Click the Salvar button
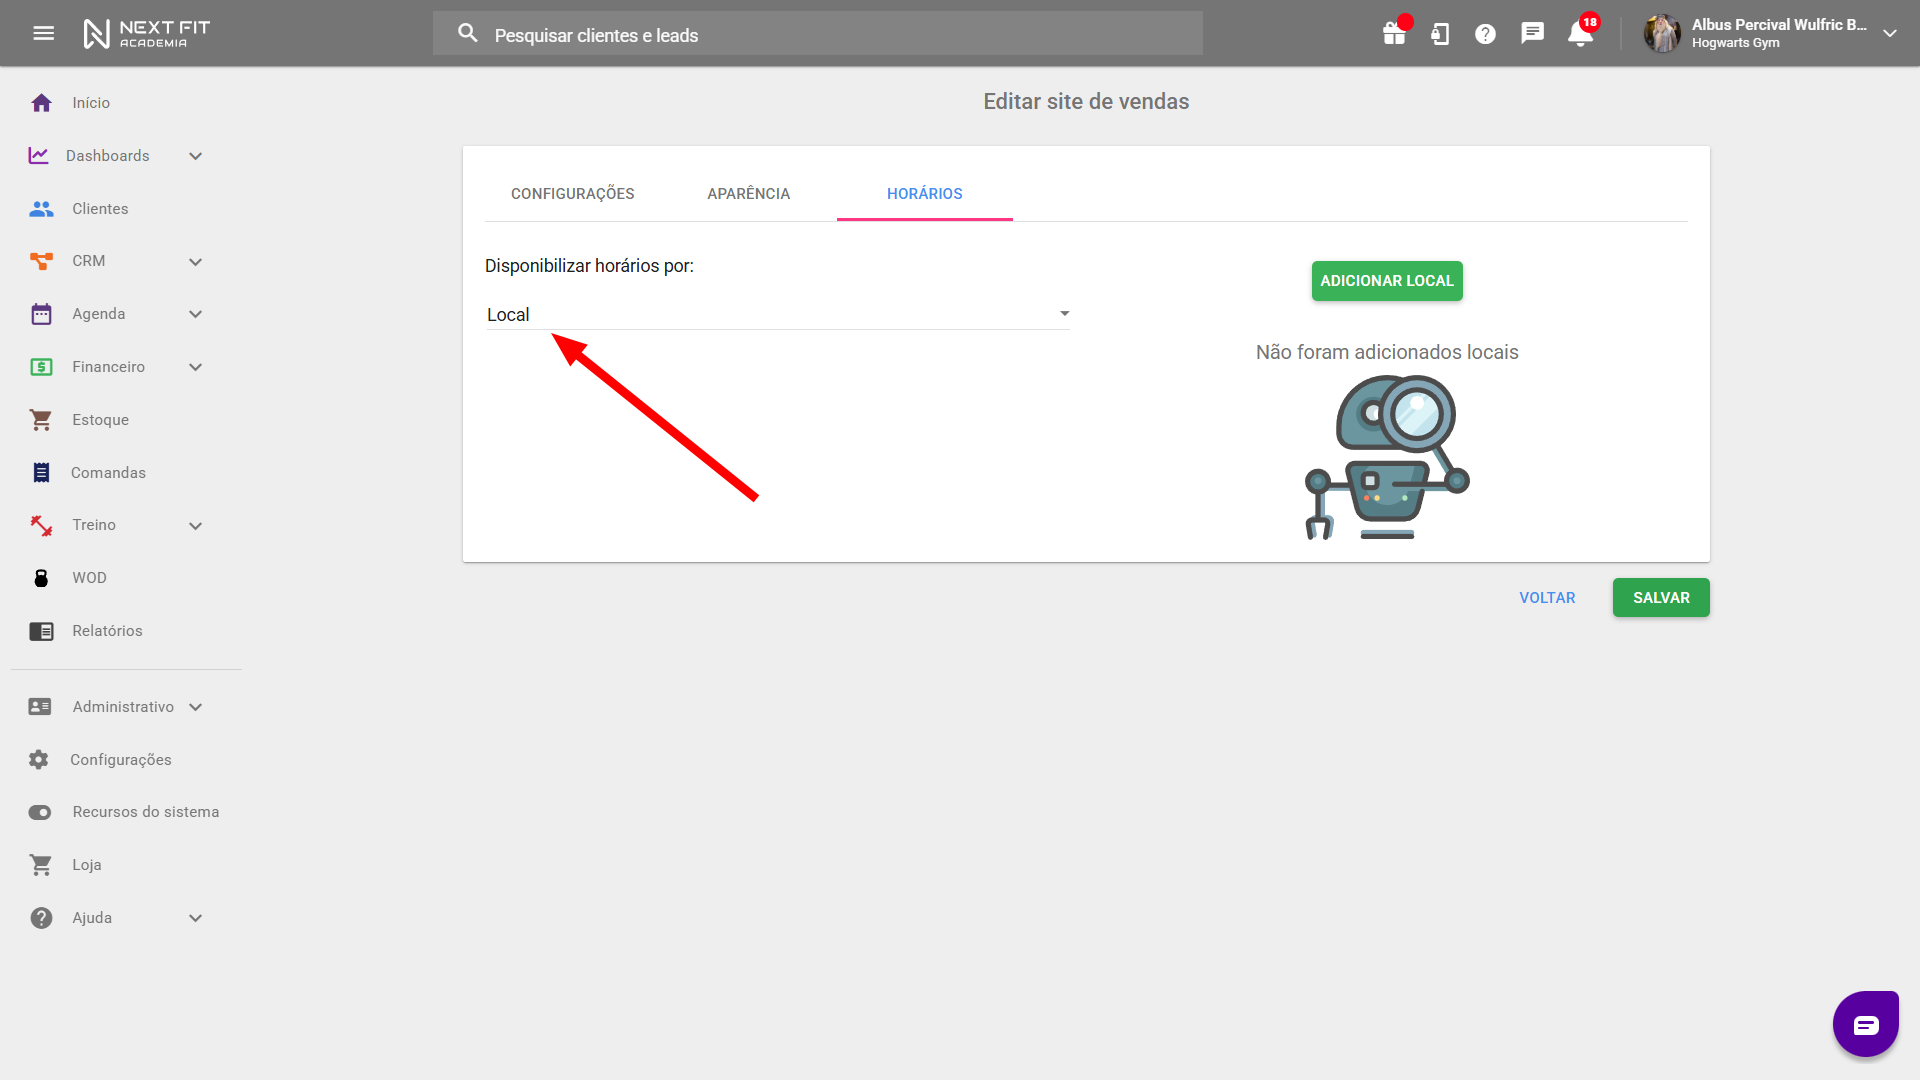The image size is (1920, 1080). pos(1660,598)
